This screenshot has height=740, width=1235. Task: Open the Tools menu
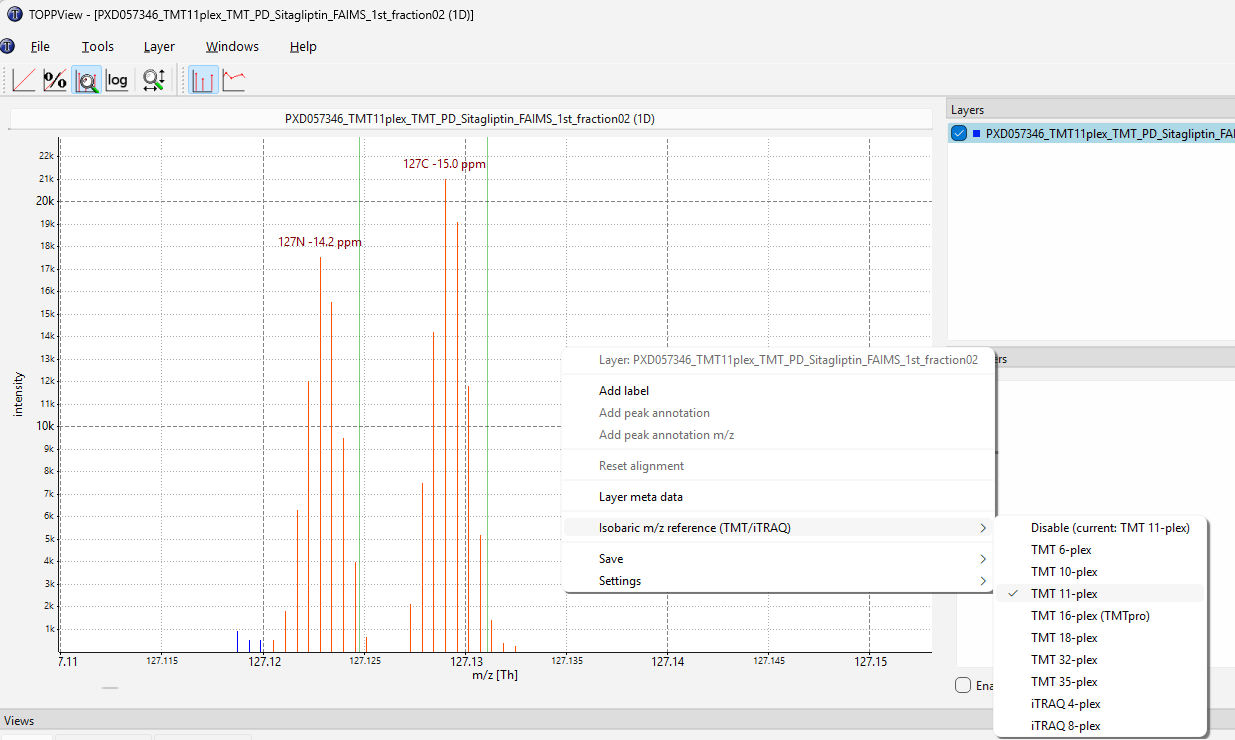tap(98, 46)
